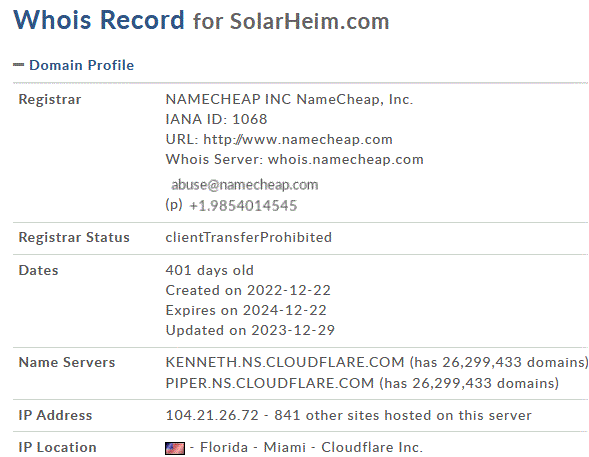
Task: Click the Created on 2022-12-22 date
Action: click(x=248, y=290)
